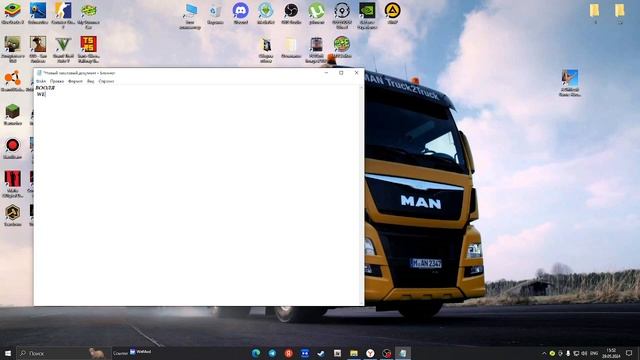Click the Notepad vertical scrollbar
Viewport: 640px width, 360px height.
tap(361, 195)
